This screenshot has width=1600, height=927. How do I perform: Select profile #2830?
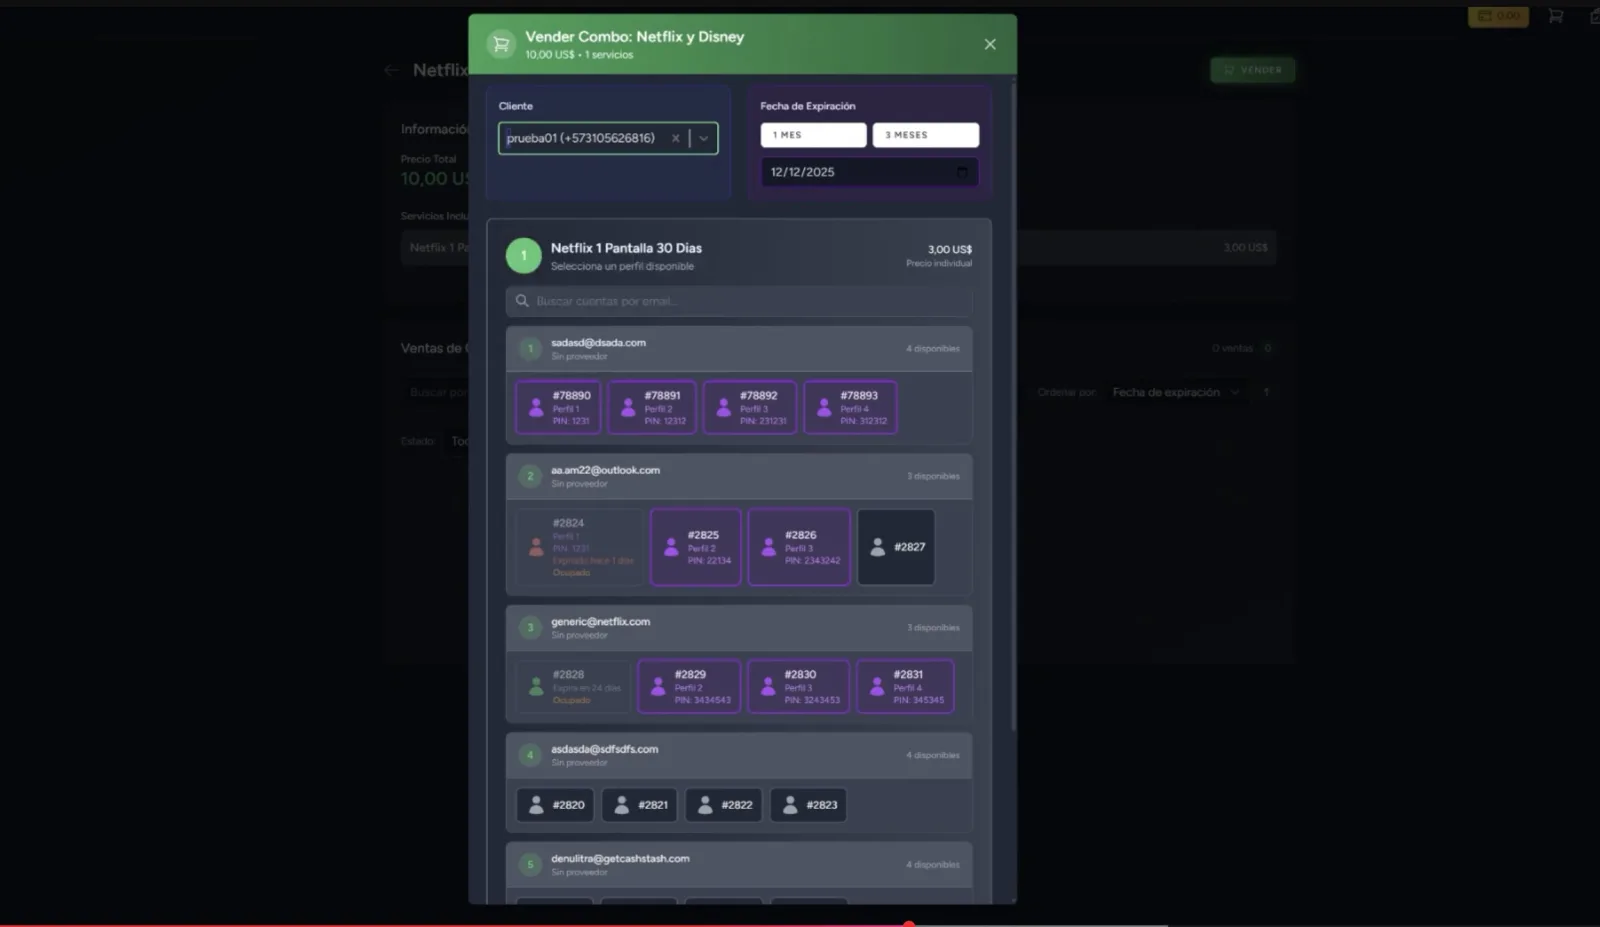point(799,686)
